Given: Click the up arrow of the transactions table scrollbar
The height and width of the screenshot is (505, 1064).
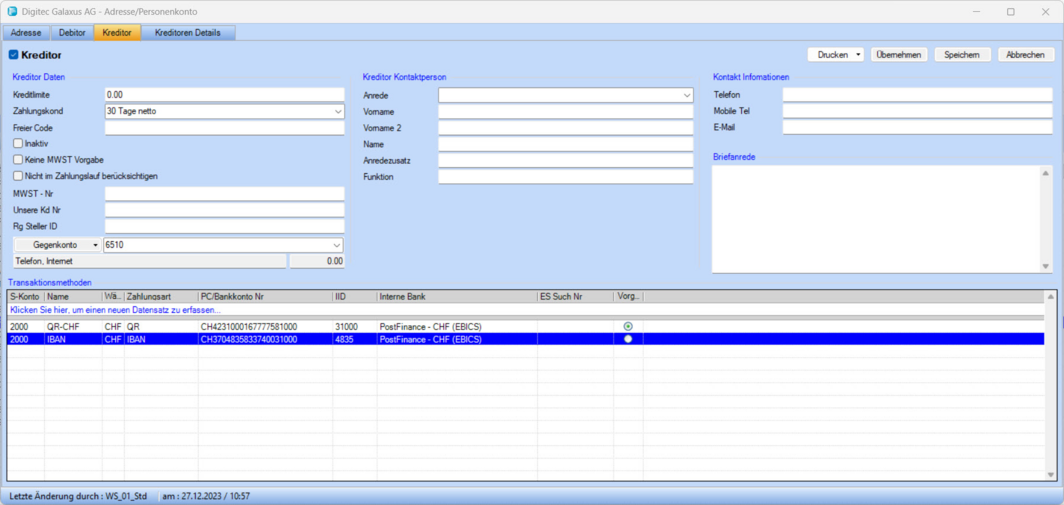Looking at the screenshot, I should pyautogui.click(x=1050, y=298).
